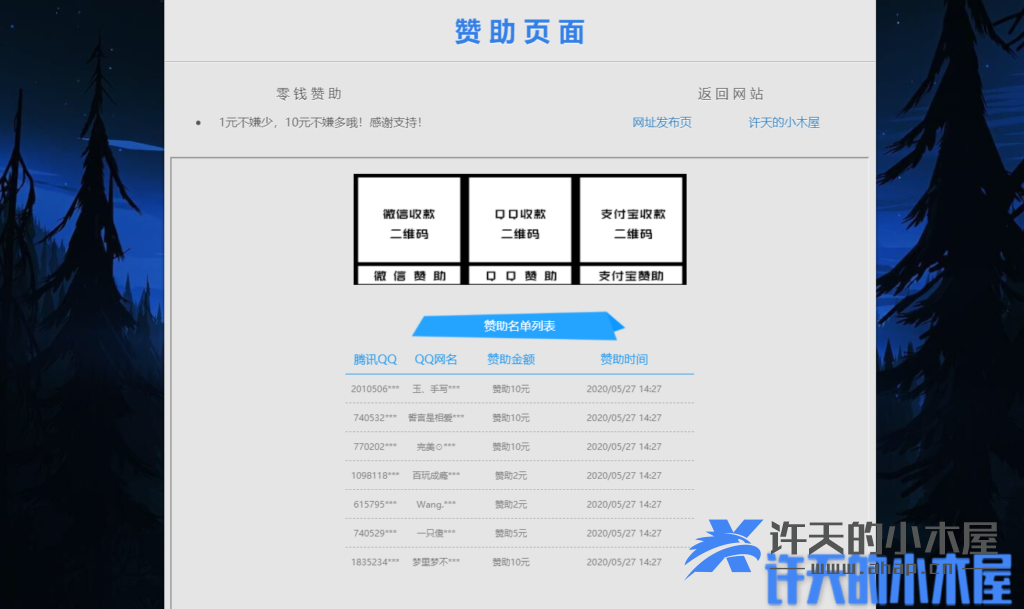Screen dimensions: 1024x609
Task: Click nickname 梦里梦不***
Action: click(436, 562)
